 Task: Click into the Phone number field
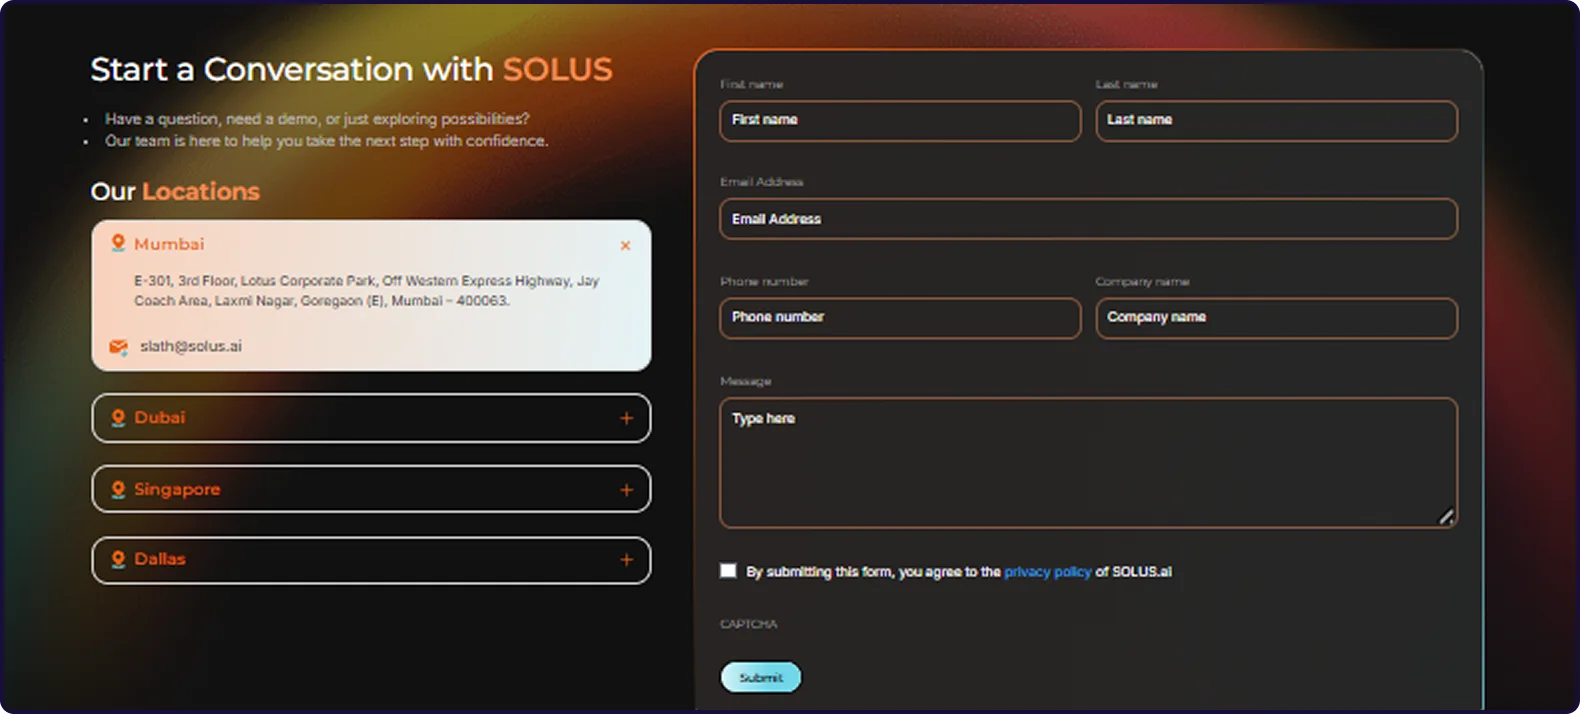coord(900,318)
